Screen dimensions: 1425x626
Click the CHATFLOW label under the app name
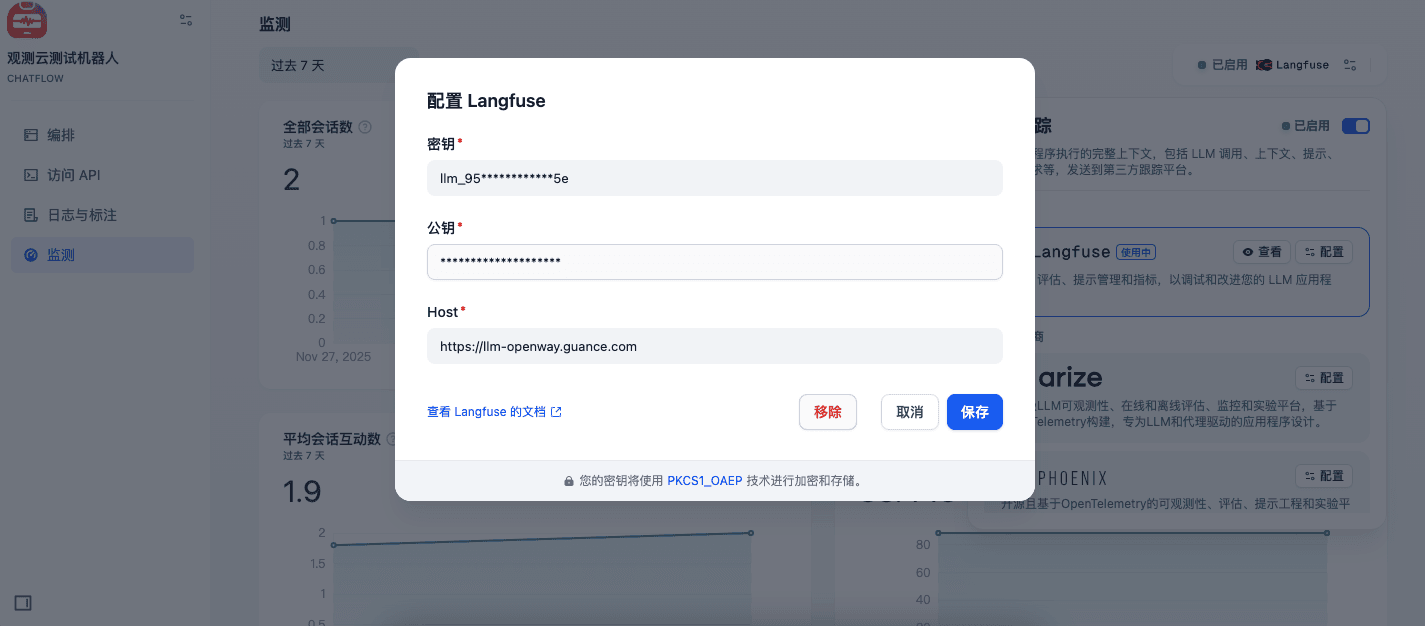tap(36, 79)
